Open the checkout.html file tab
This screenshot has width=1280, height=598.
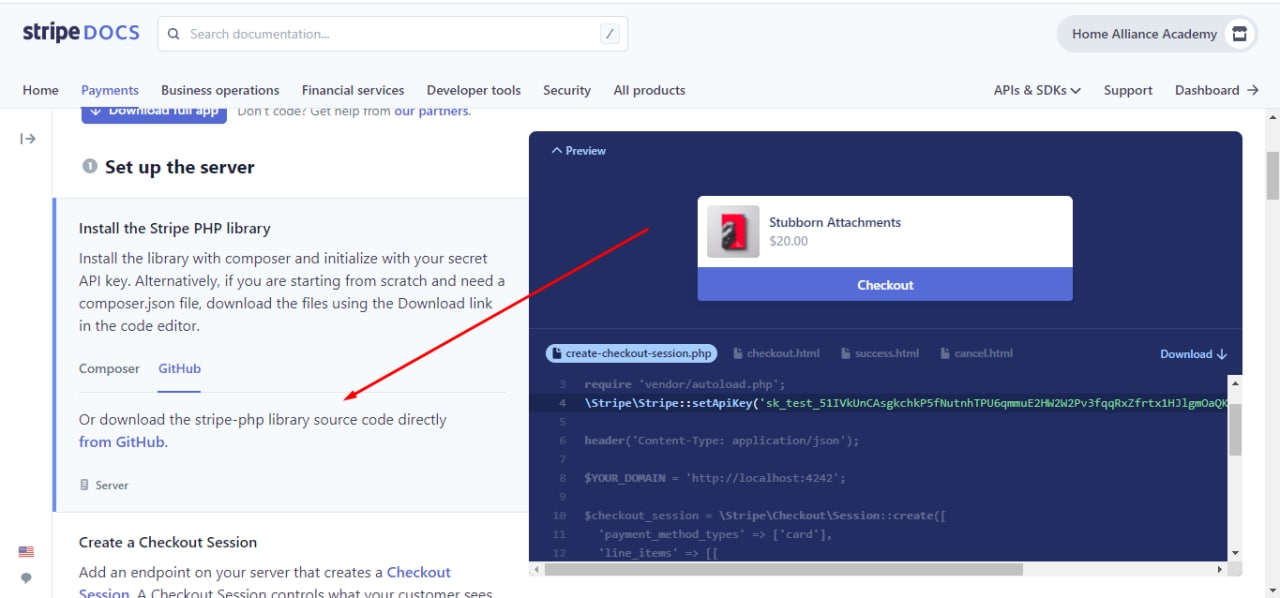[777, 353]
